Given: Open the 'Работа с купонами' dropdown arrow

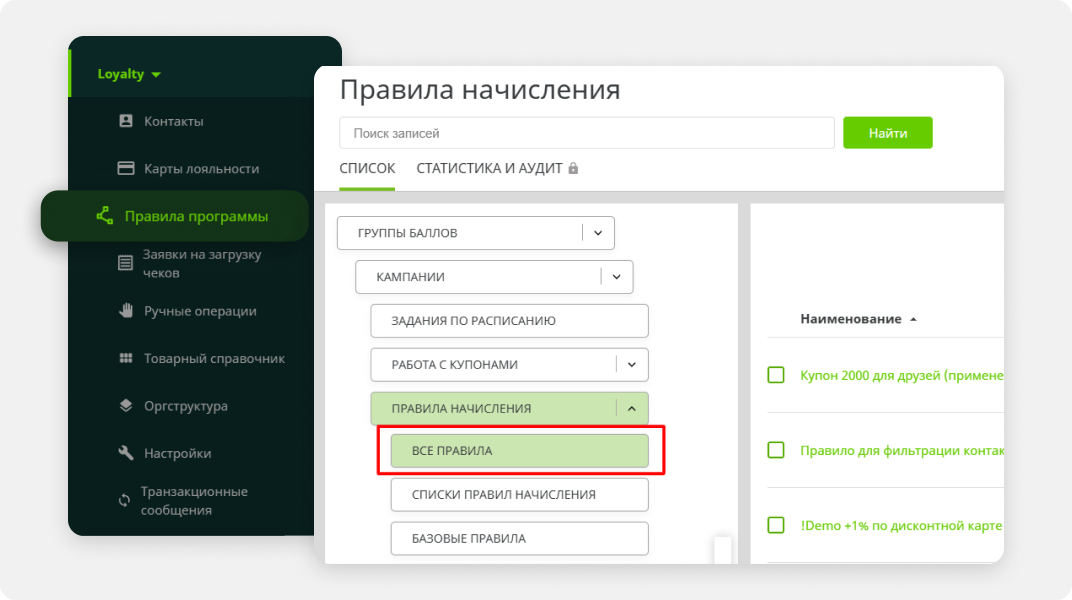Looking at the screenshot, I should [632, 365].
